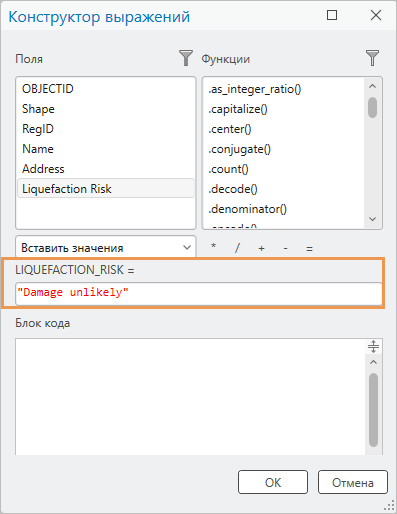This screenshot has height=514, width=397.
Task: Click the code block scrollbar thumb
Action: point(373,410)
